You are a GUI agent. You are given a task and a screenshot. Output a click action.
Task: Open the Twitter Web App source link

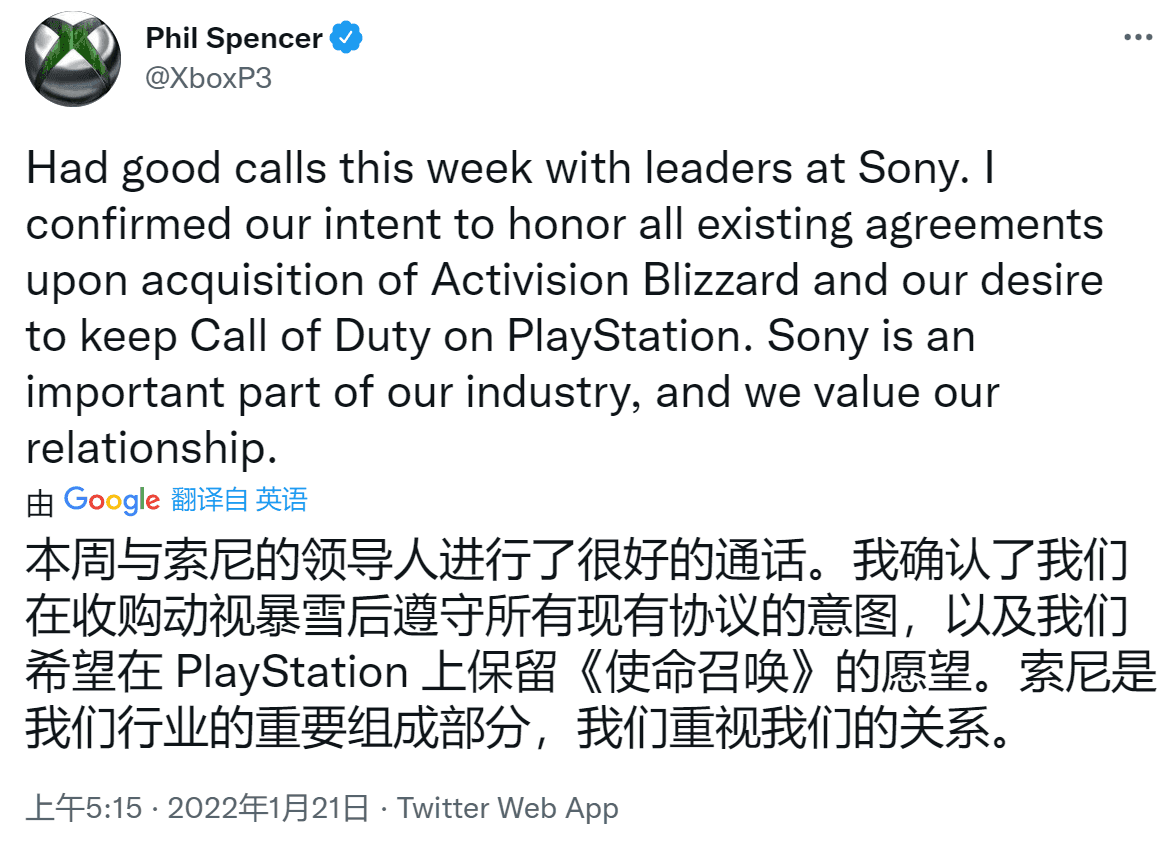(x=508, y=808)
